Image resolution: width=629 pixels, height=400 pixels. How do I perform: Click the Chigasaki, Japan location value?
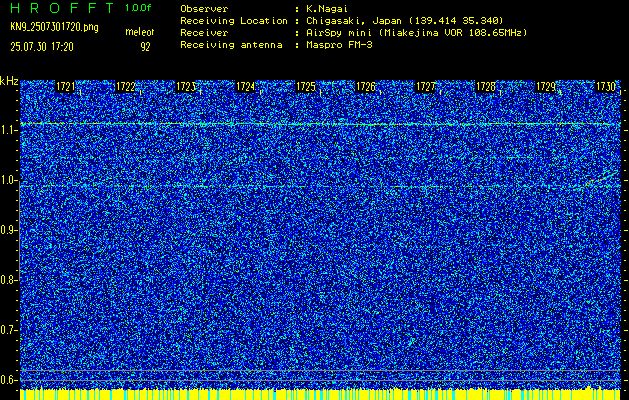pos(405,21)
